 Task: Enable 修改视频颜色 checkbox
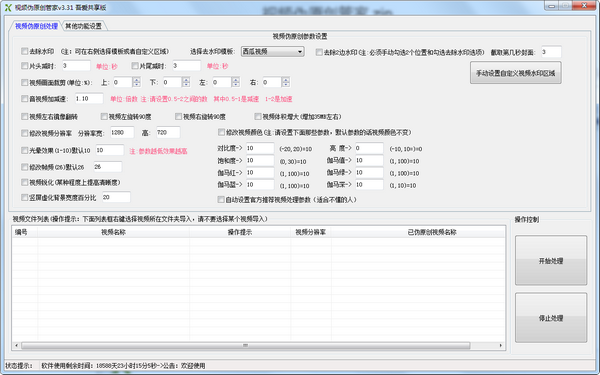click(221, 132)
